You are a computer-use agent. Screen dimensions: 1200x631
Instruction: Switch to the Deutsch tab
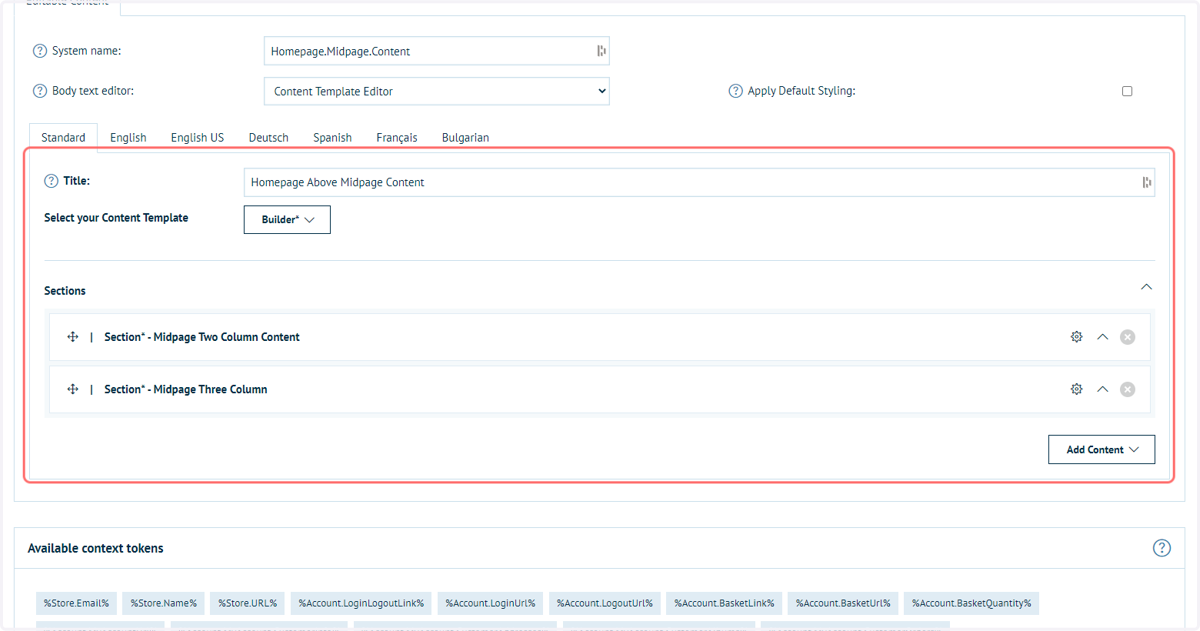click(268, 137)
